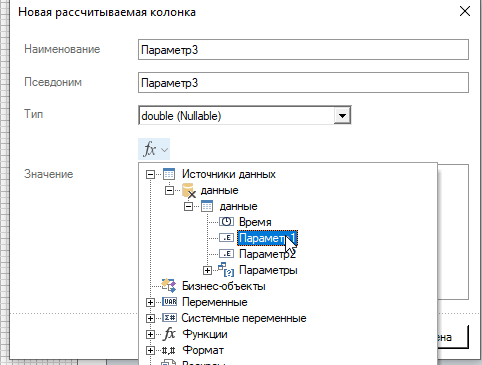
Task: Click the Параметр1 numeric column icon
Action: pyautogui.click(x=226, y=238)
